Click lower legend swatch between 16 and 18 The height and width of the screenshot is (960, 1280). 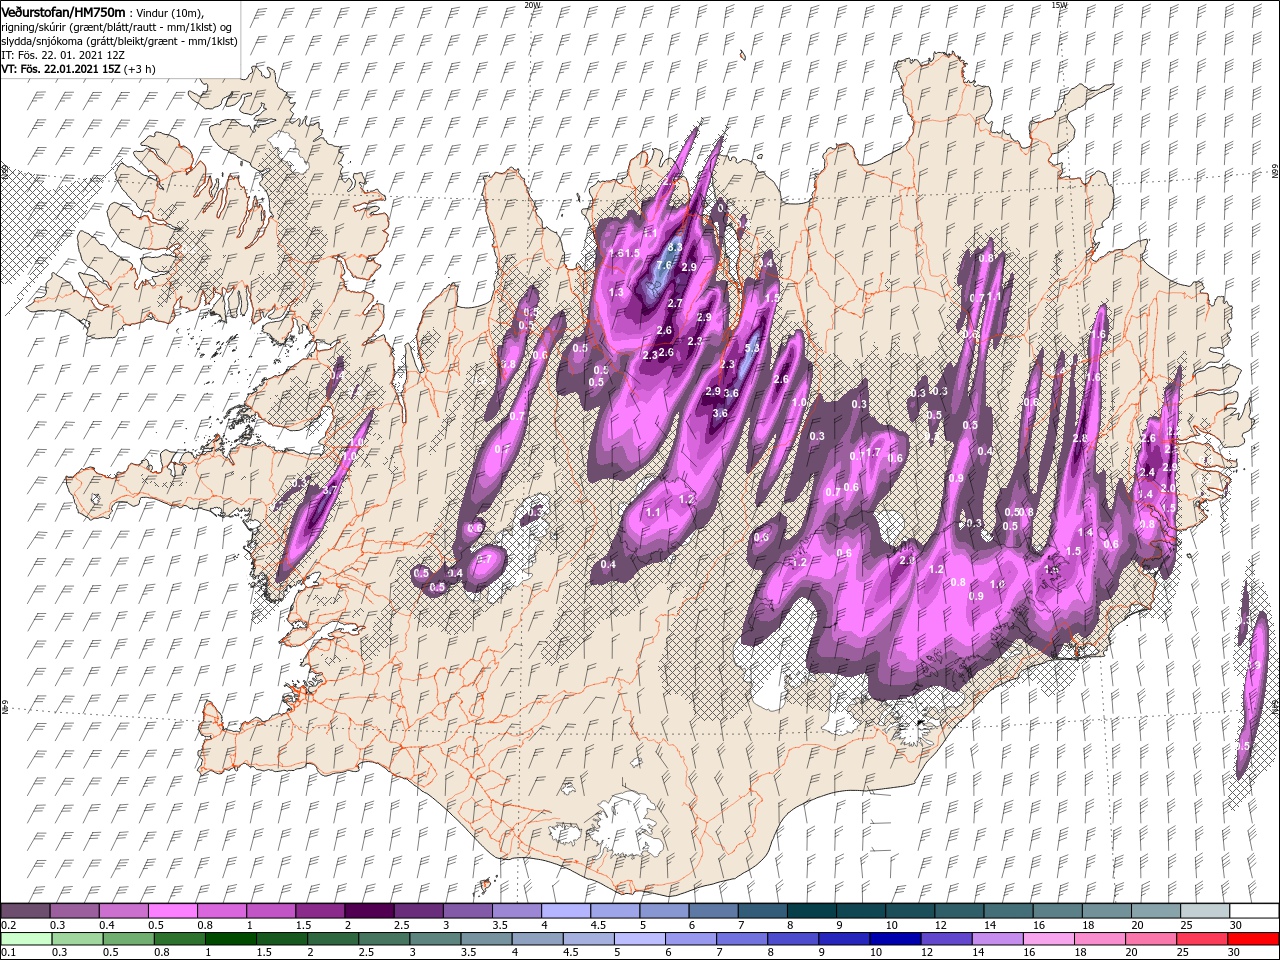pos(1049,939)
